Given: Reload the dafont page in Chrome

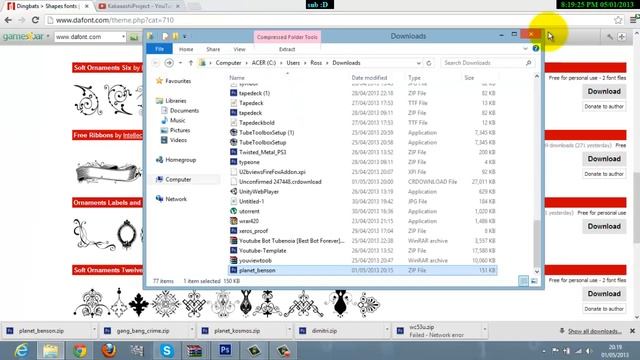Looking at the screenshot, I should [x=36, y=20].
